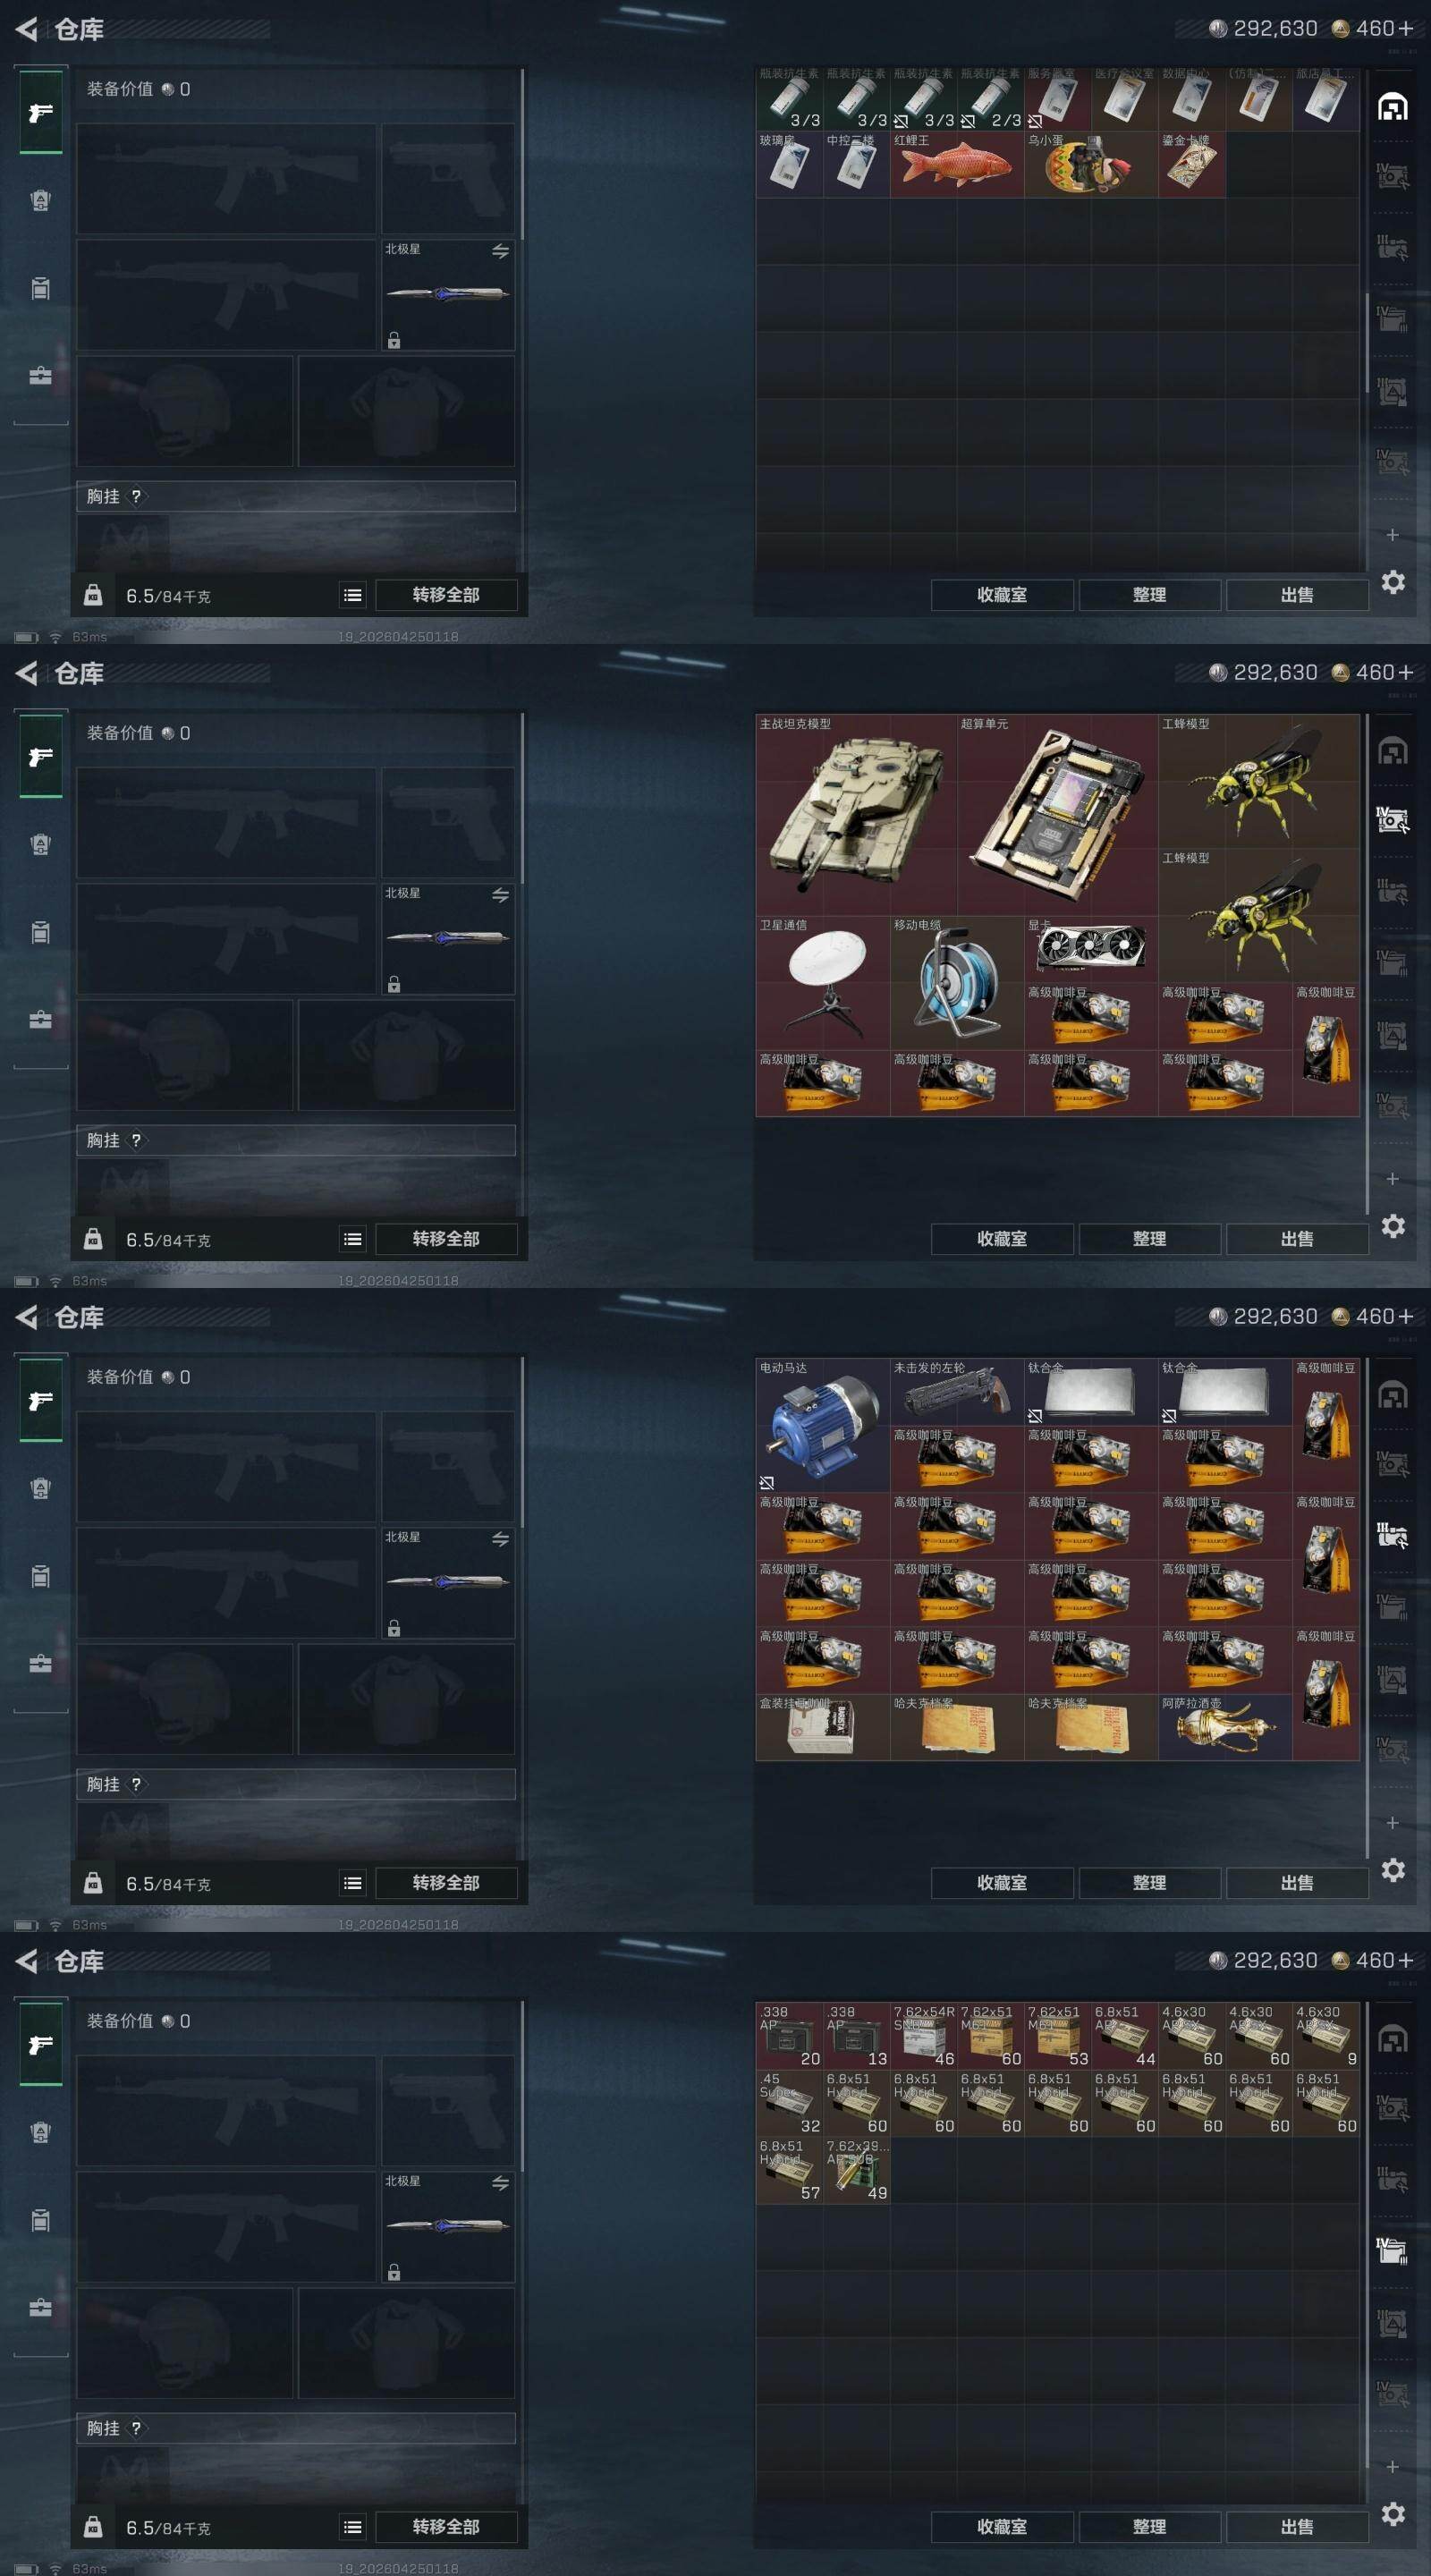Screen dimensions: 1431x2576
Task: Choose the 超算单元 motherboard item
Action: click(x=1057, y=815)
